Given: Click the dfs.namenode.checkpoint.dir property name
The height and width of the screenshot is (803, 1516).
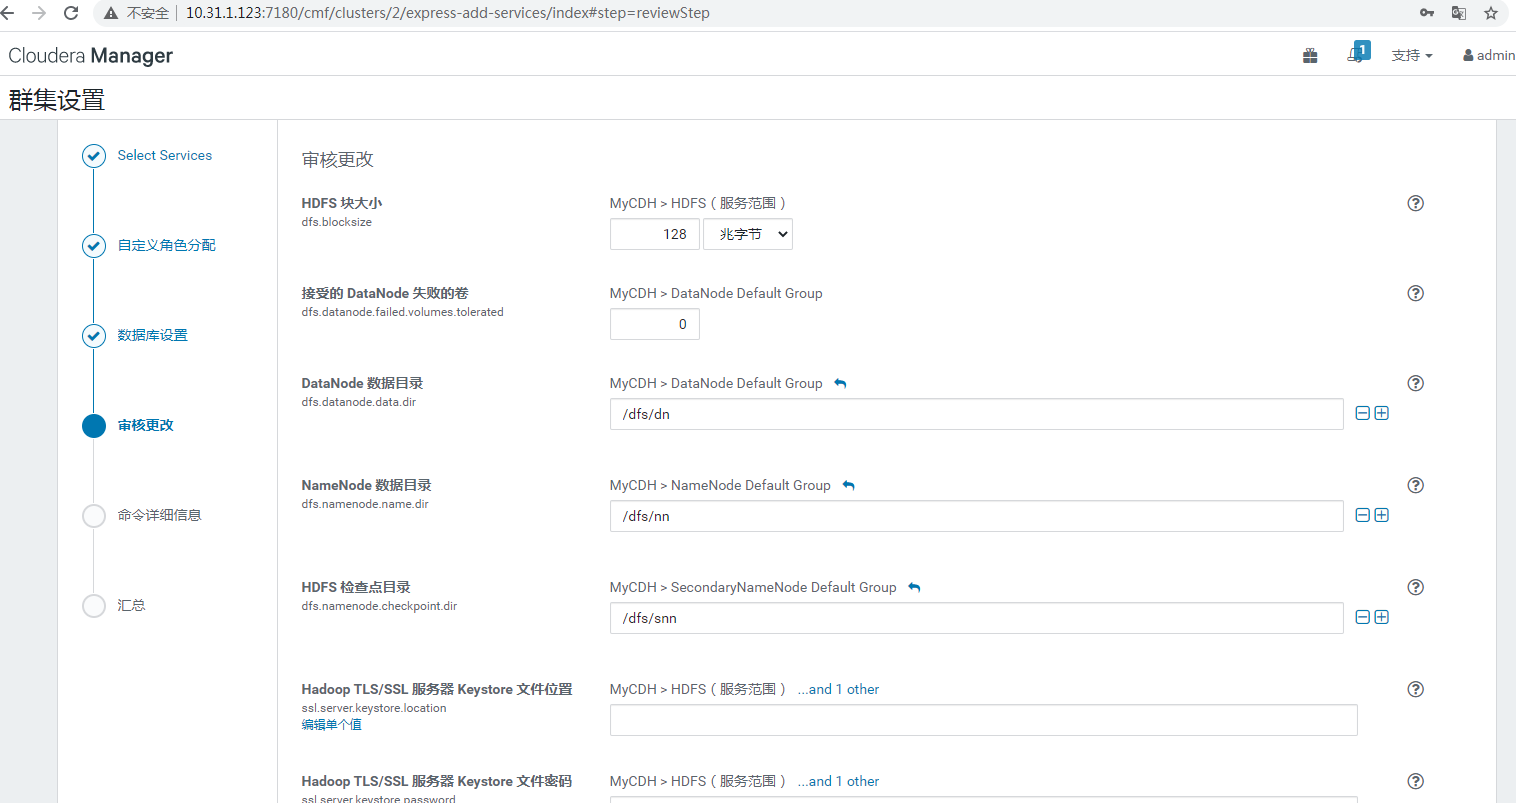Looking at the screenshot, I should point(379,606).
